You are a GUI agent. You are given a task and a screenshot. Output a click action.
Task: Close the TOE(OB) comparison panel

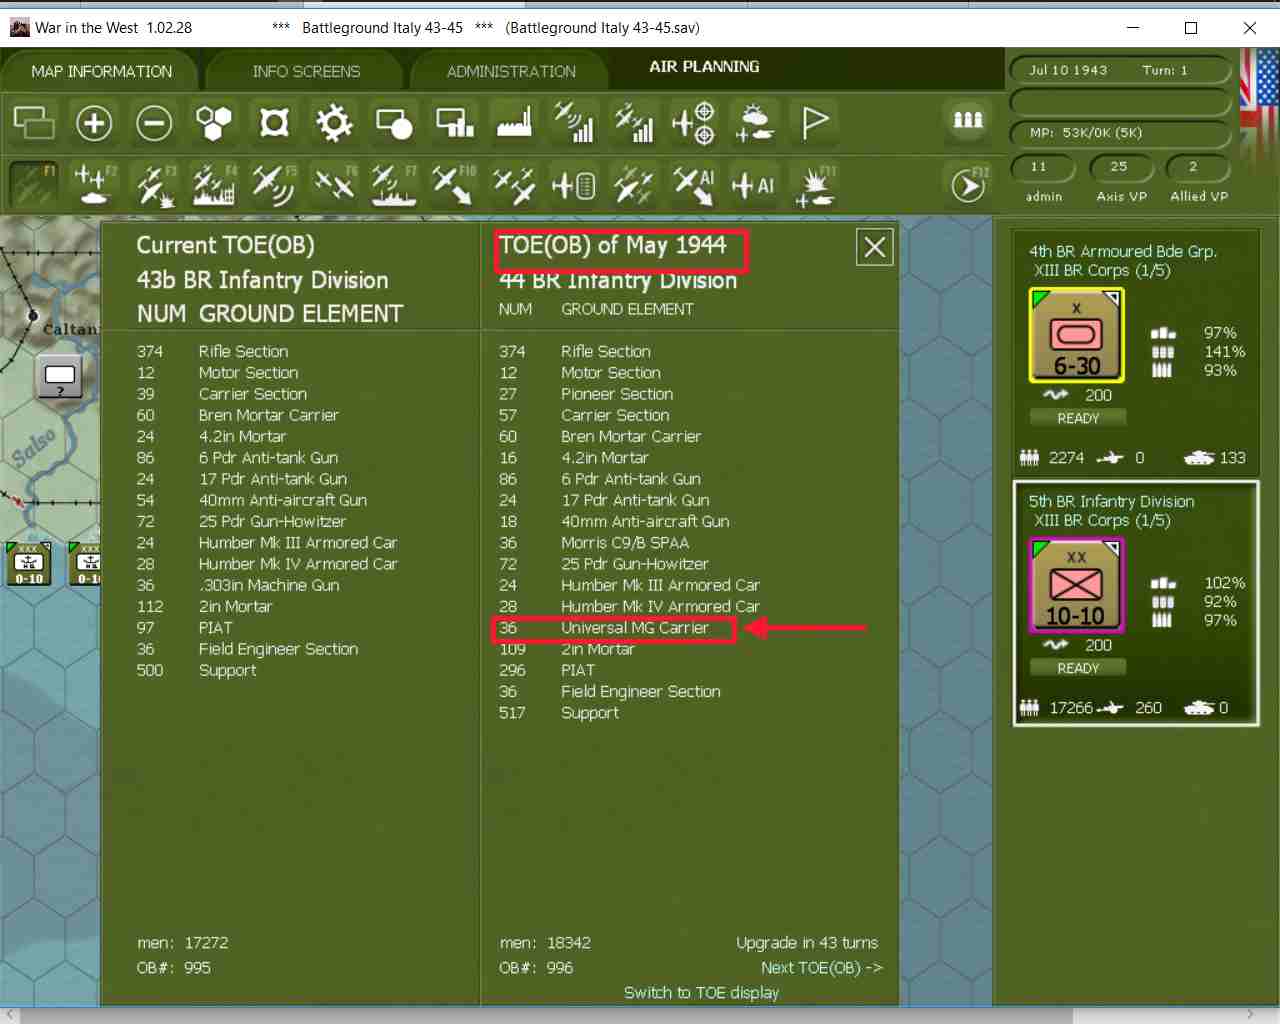pyautogui.click(x=875, y=247)
